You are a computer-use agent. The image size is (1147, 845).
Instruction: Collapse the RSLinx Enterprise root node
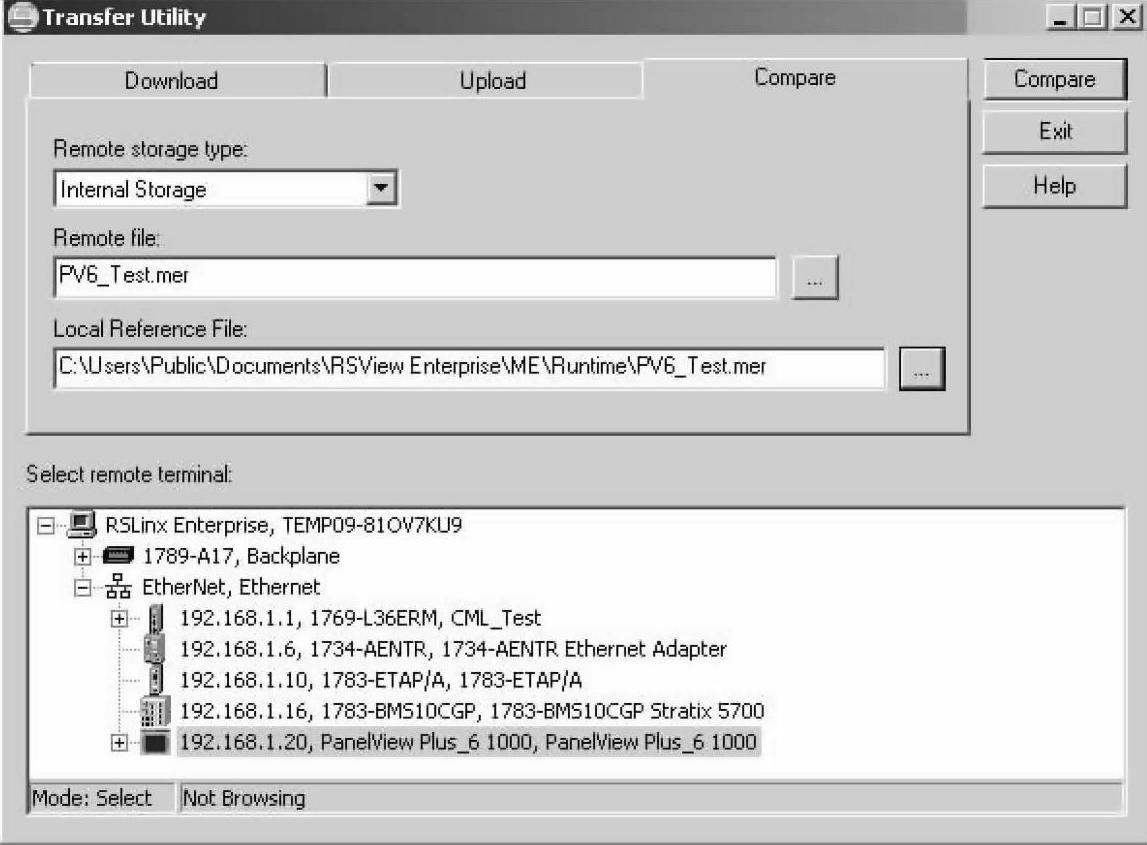45,525
